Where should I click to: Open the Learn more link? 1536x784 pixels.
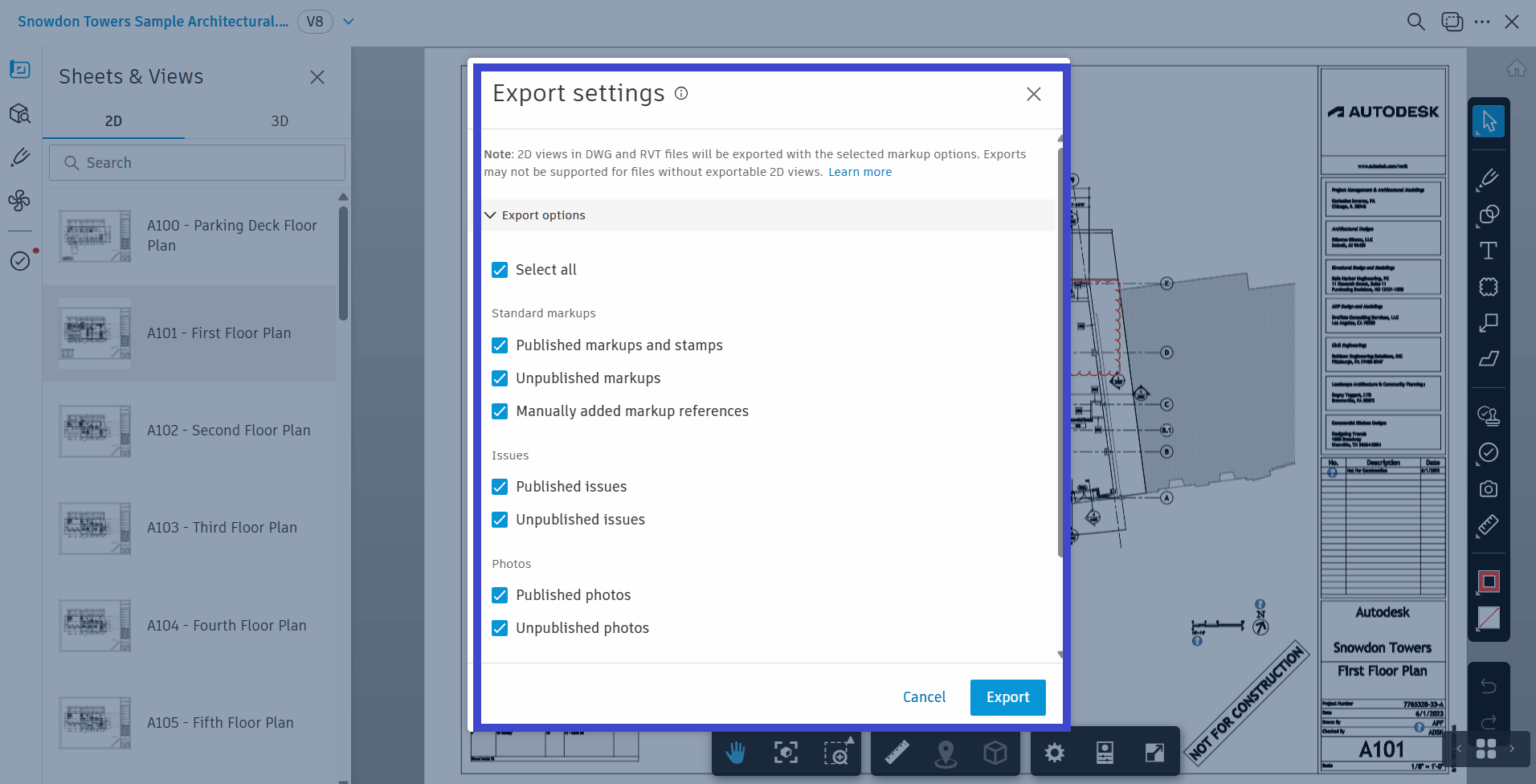coord(859,171)
